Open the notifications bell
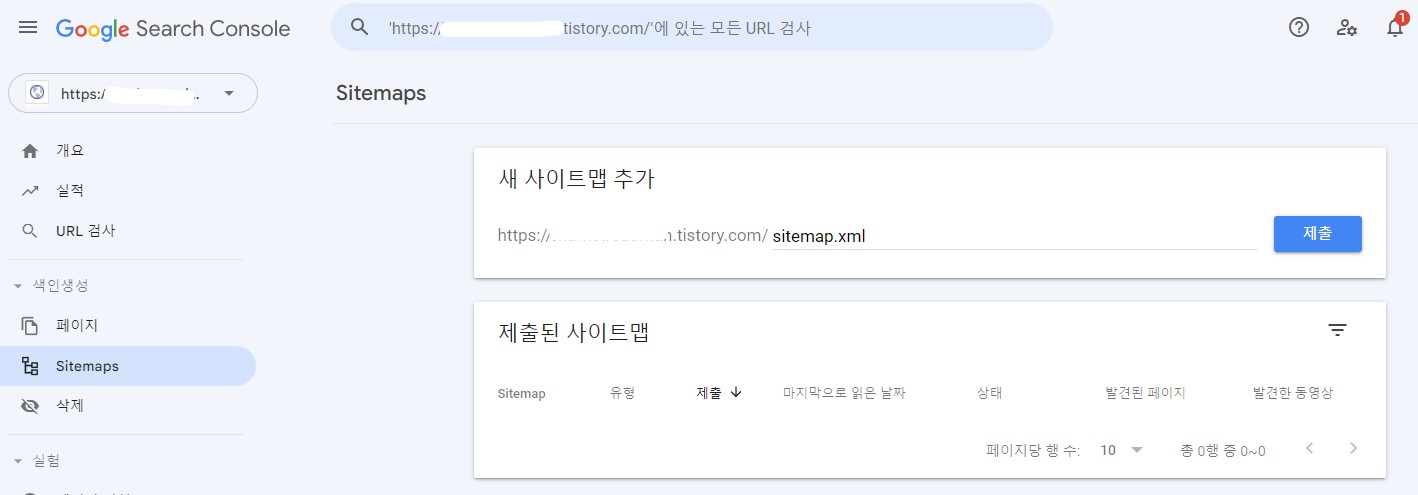This screenshot has height=495, width=1418. [x=1395, y=28]
